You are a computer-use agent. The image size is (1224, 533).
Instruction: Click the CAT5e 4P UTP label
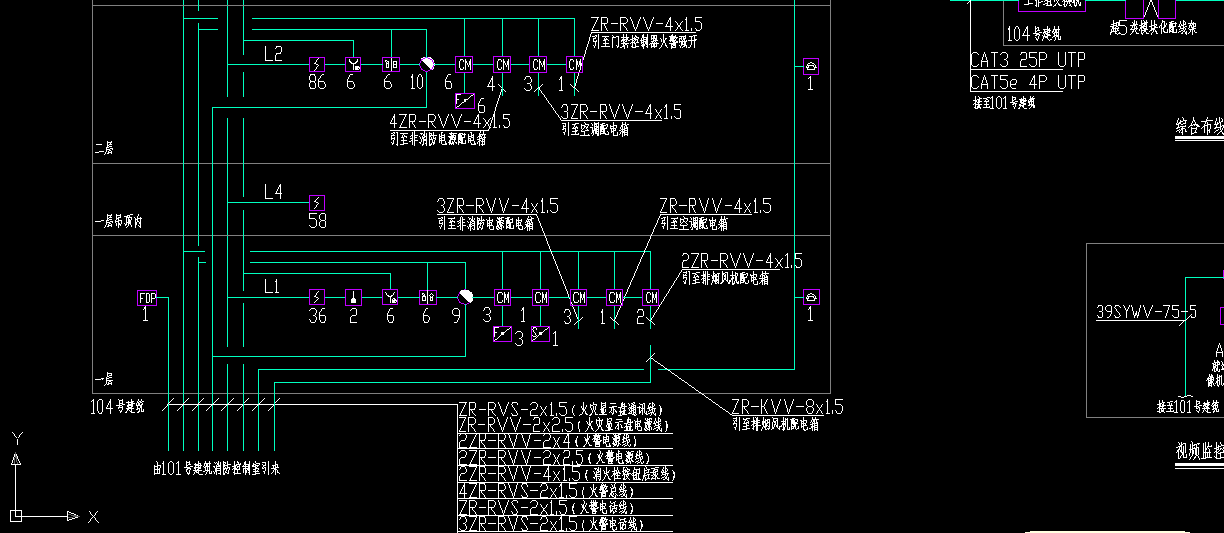(1028, 83)
